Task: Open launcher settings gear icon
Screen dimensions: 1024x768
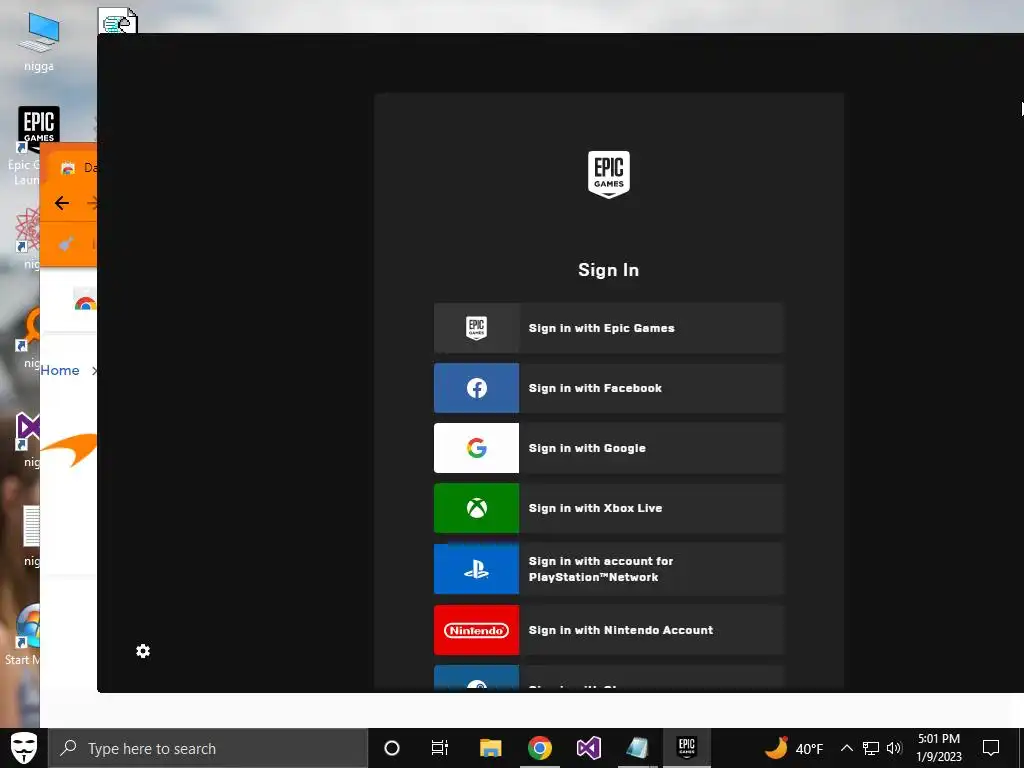Action: click(x=143, y=651)
